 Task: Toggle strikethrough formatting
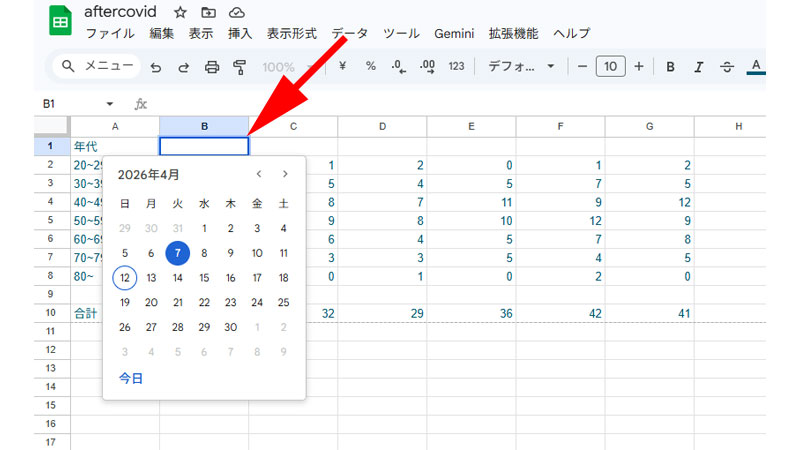727,67
